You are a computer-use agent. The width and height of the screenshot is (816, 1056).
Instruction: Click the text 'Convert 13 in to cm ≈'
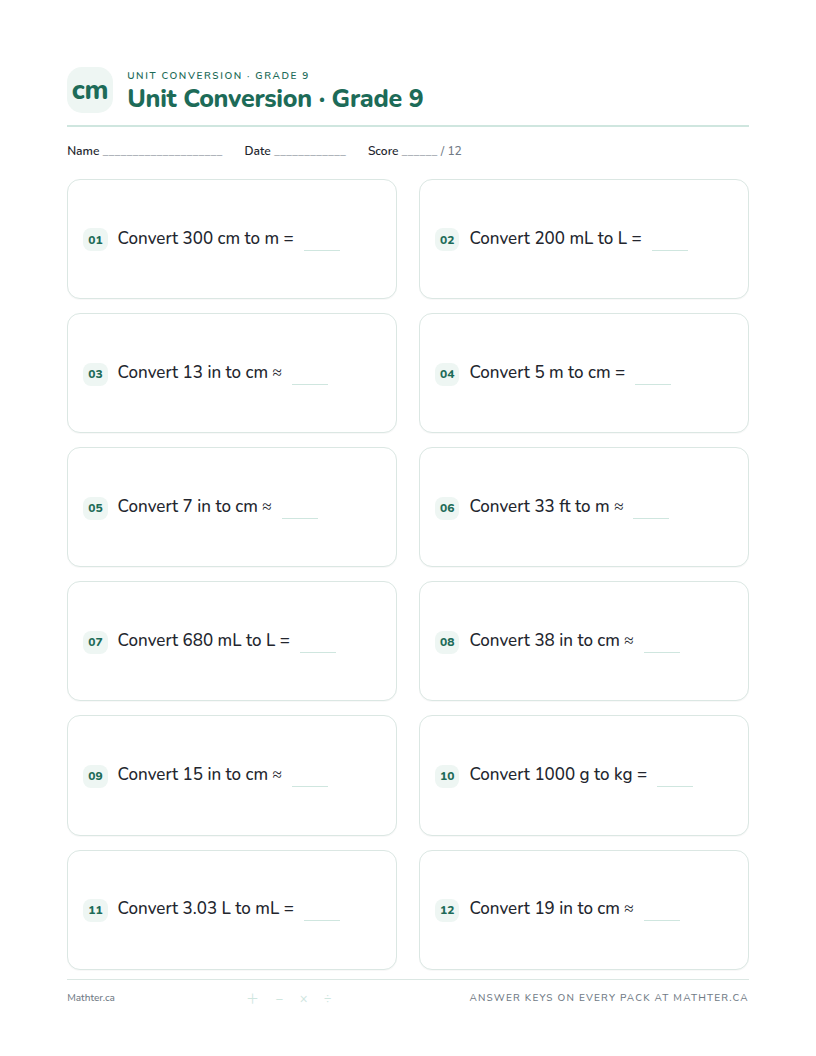(200, 372)
